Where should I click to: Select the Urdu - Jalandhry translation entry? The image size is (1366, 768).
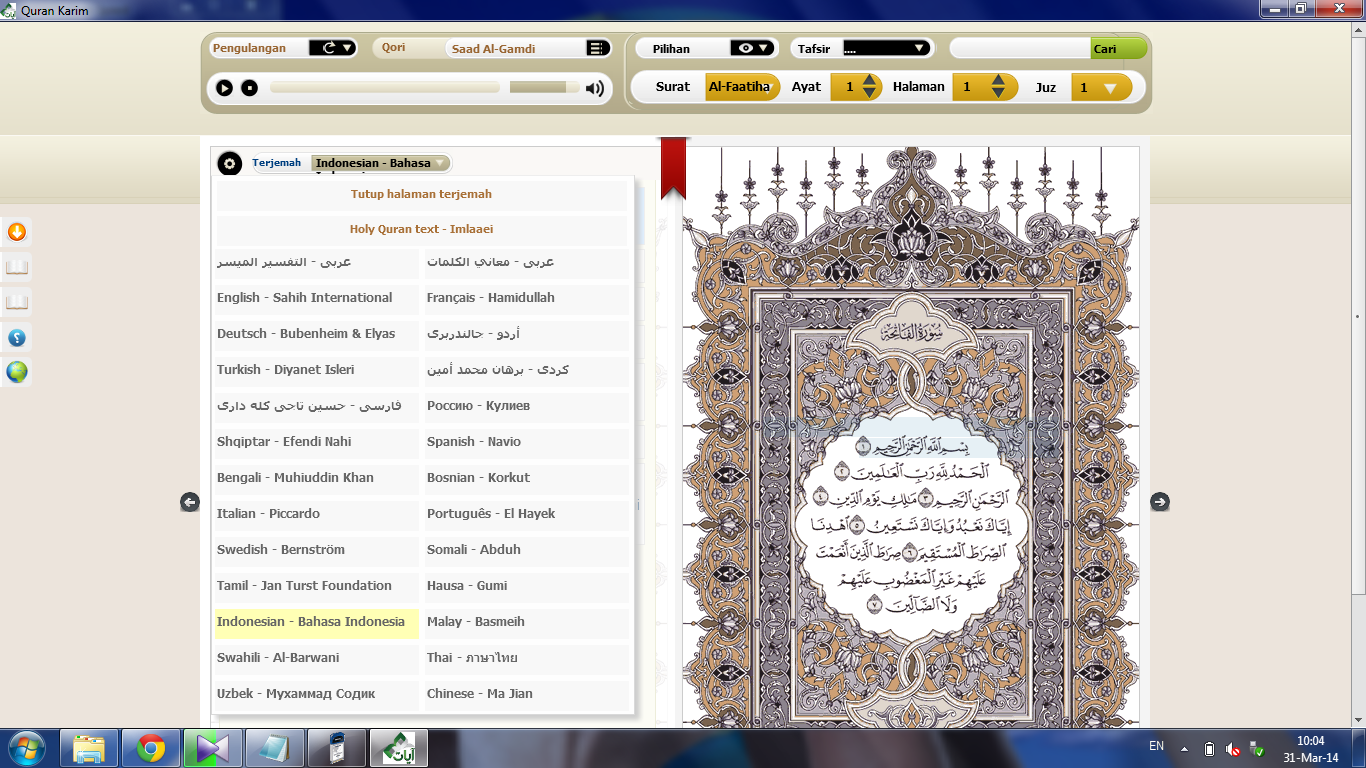tap(527, 334)
